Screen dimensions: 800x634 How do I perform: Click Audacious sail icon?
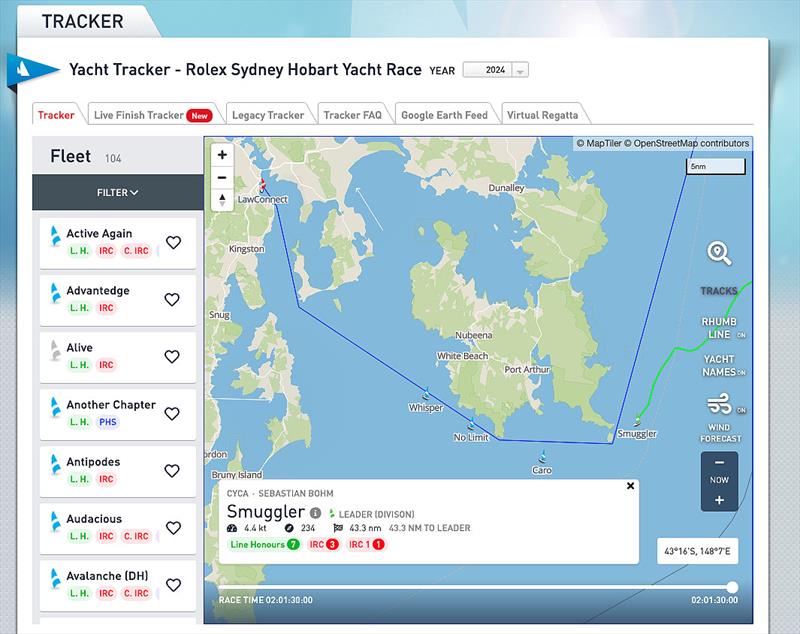pyautogui.click(x=55, y=522)
